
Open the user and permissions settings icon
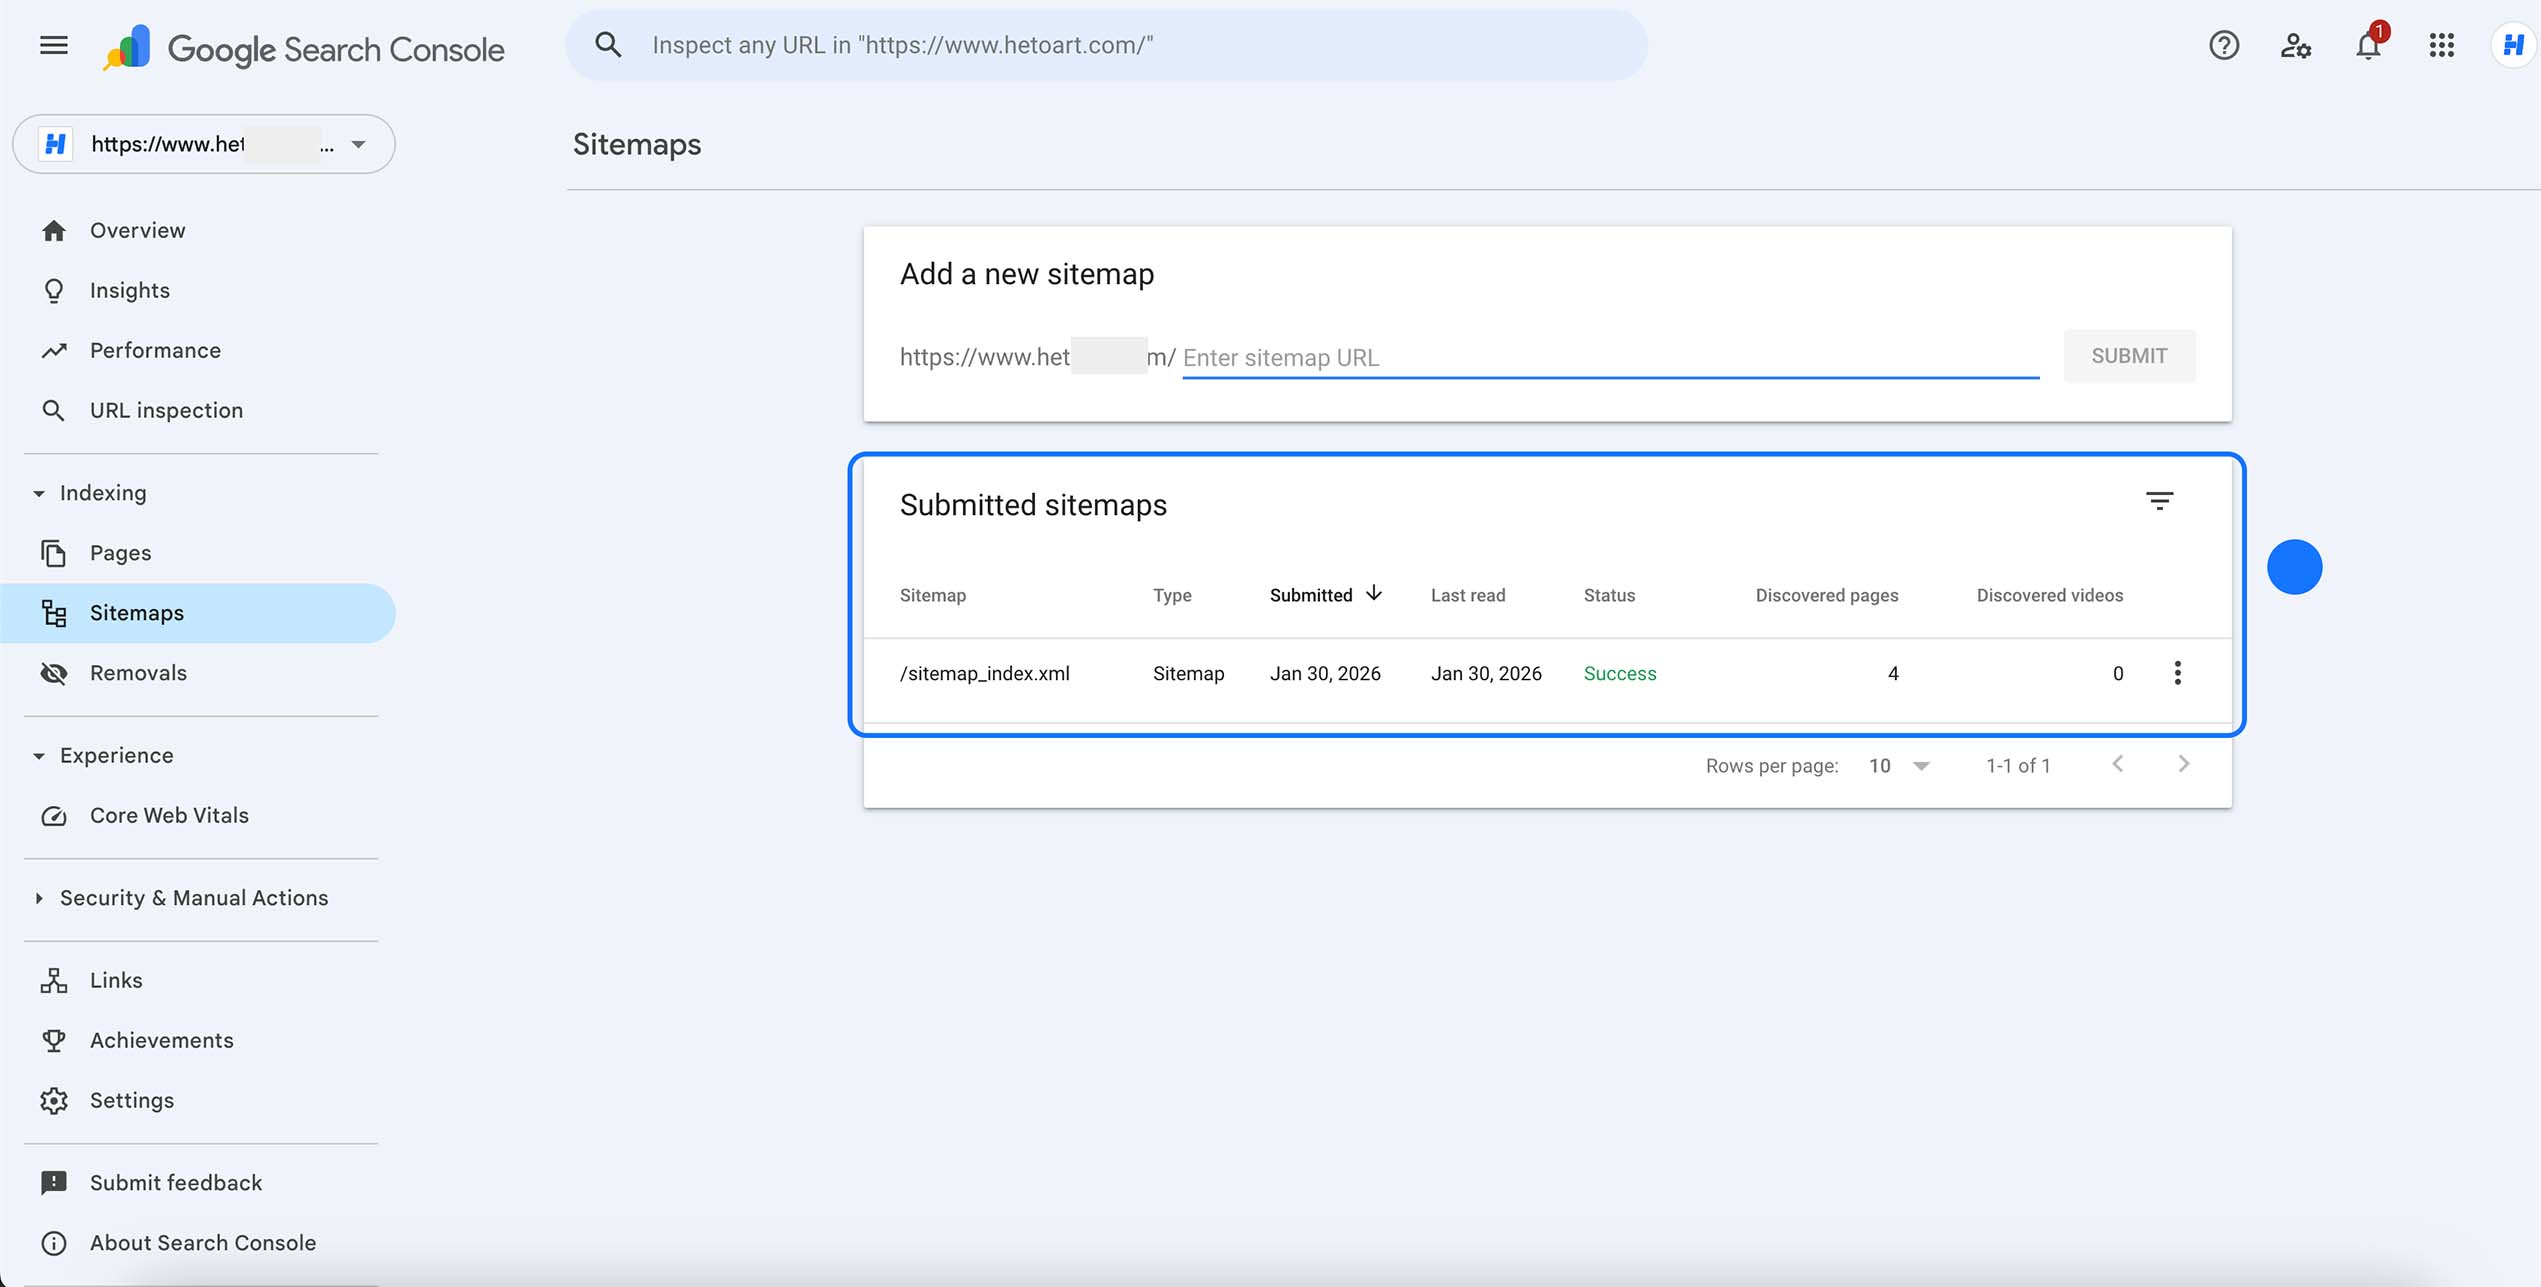coord(2295,45)
